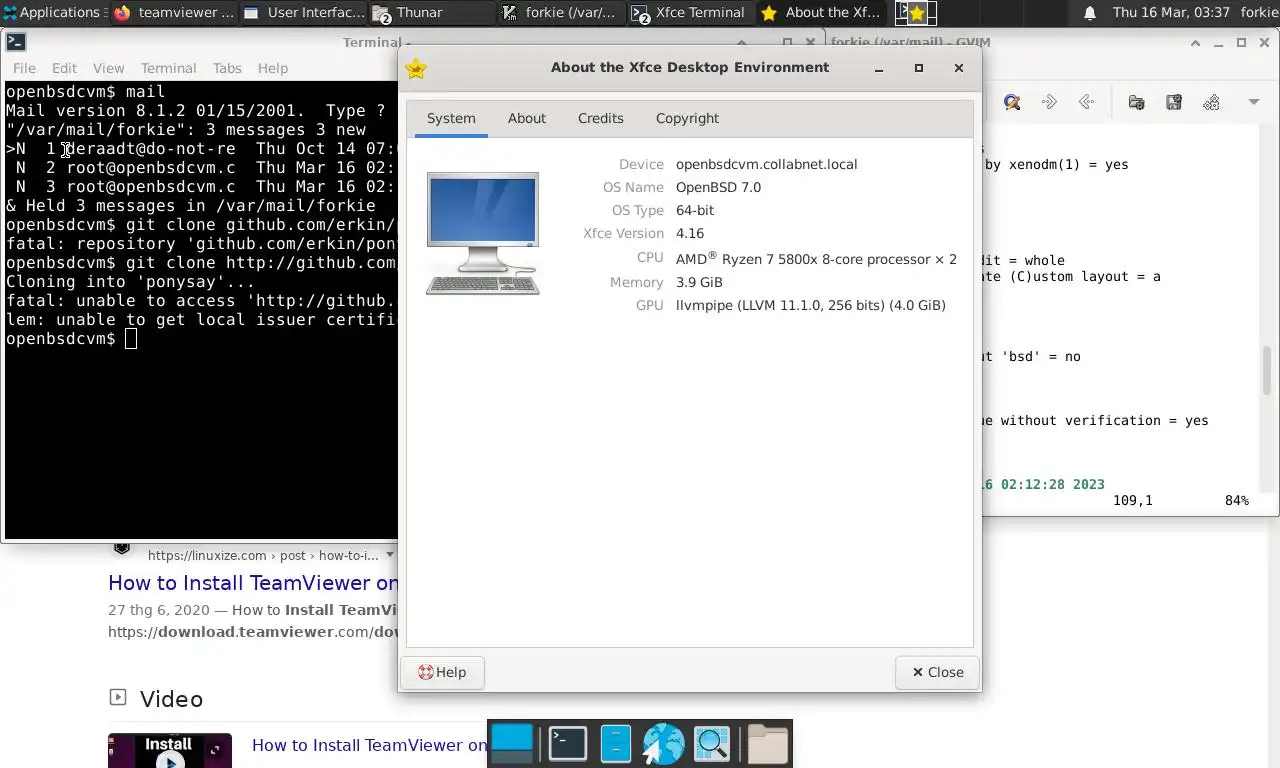Click OpenBSD 7.0 OS name value
This screenshot has height=768, width=1280.
point(718,187)
